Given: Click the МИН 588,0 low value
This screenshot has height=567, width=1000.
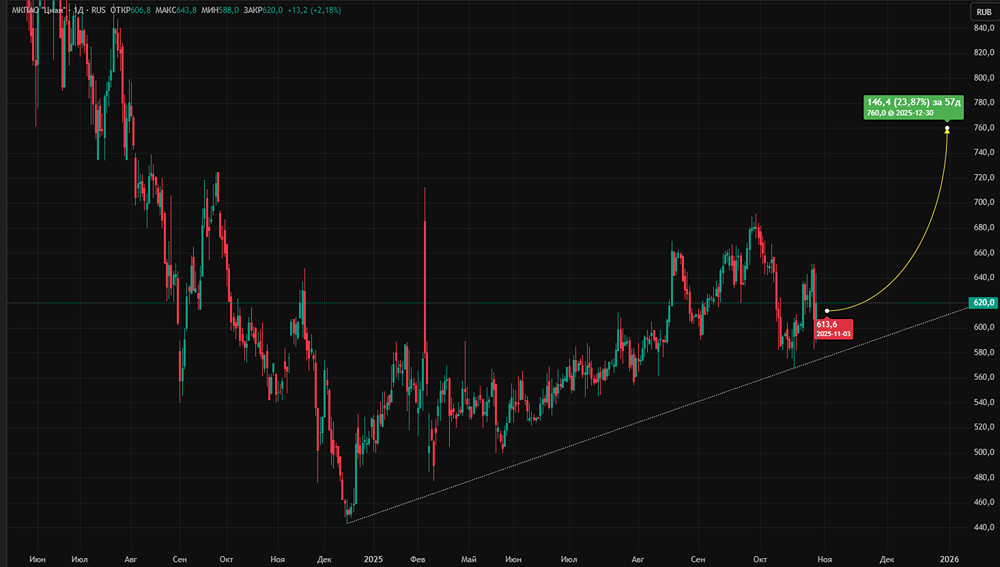Looking at the screenshot, I should (220, 10).
